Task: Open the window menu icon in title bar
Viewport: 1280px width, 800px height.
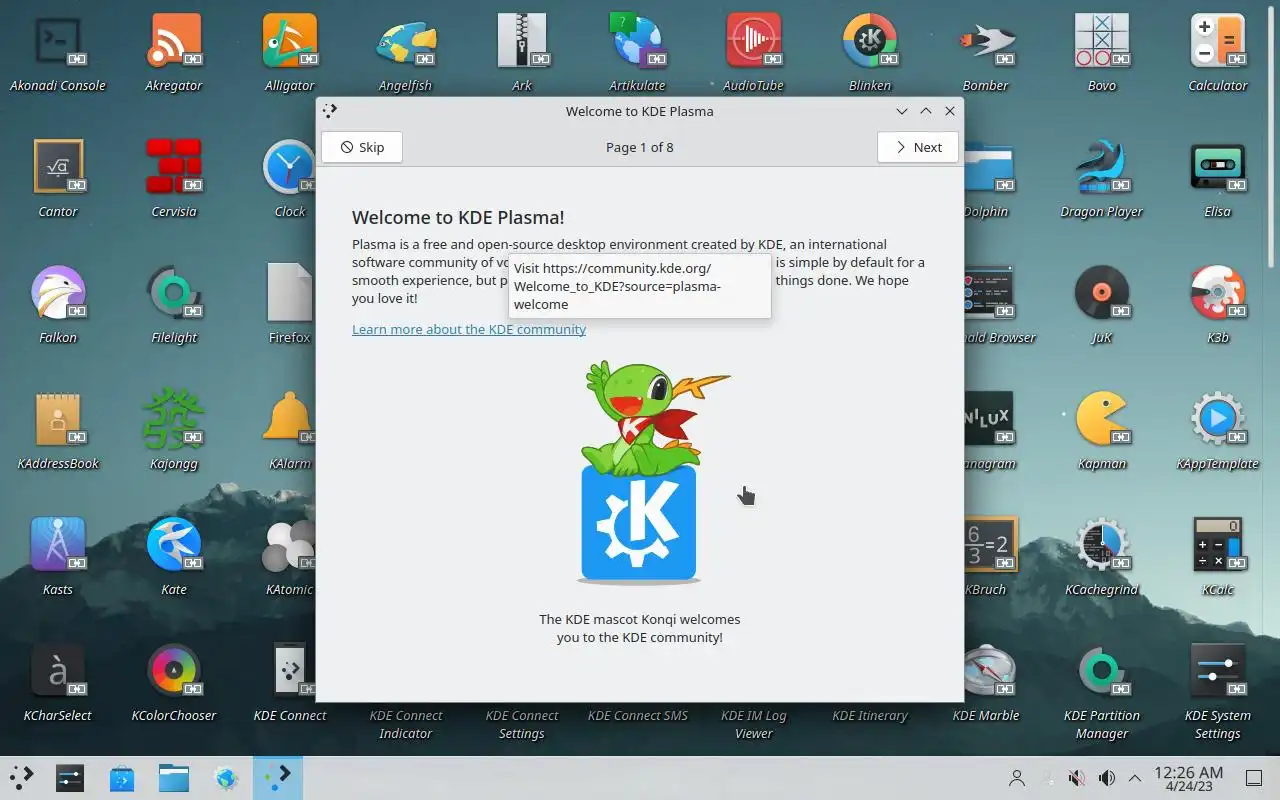Action: point(330,111)
